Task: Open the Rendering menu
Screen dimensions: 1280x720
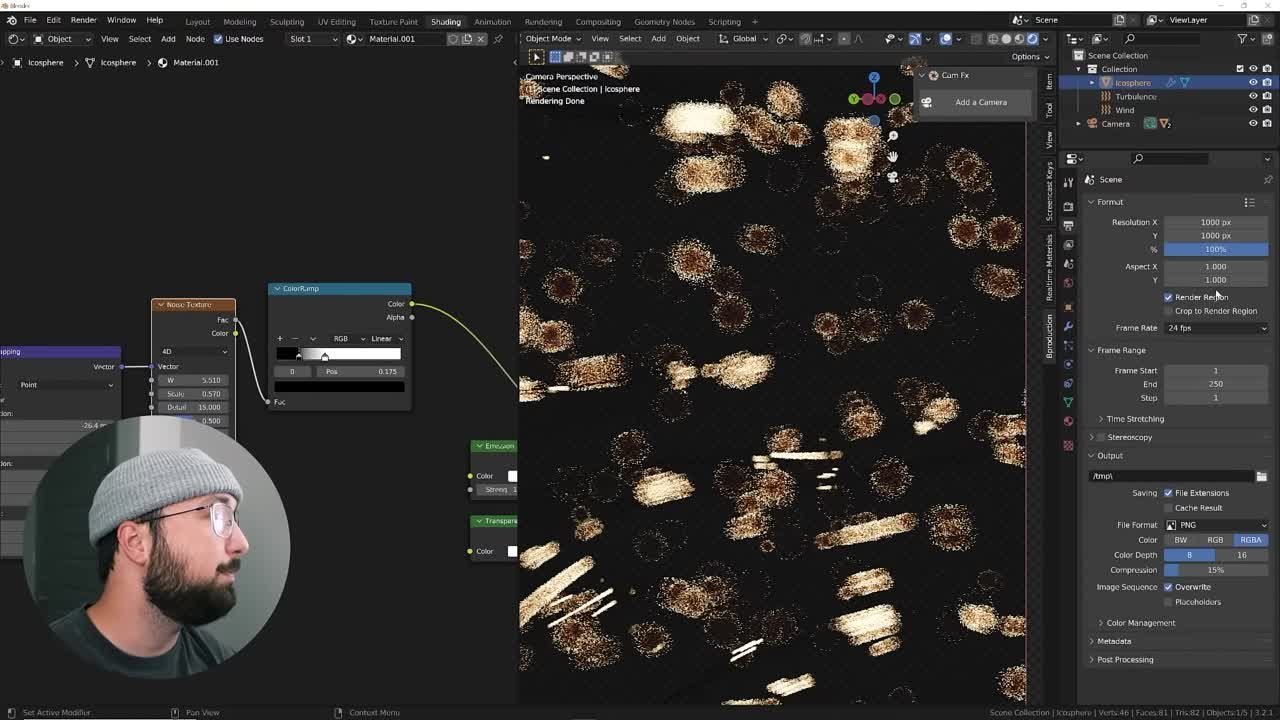Action: coord(543,21)
